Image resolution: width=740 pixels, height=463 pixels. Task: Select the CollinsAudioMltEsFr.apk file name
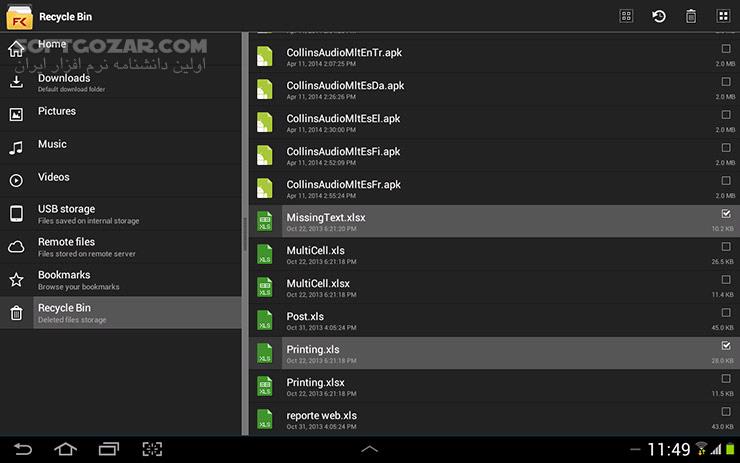pos(344,185)
